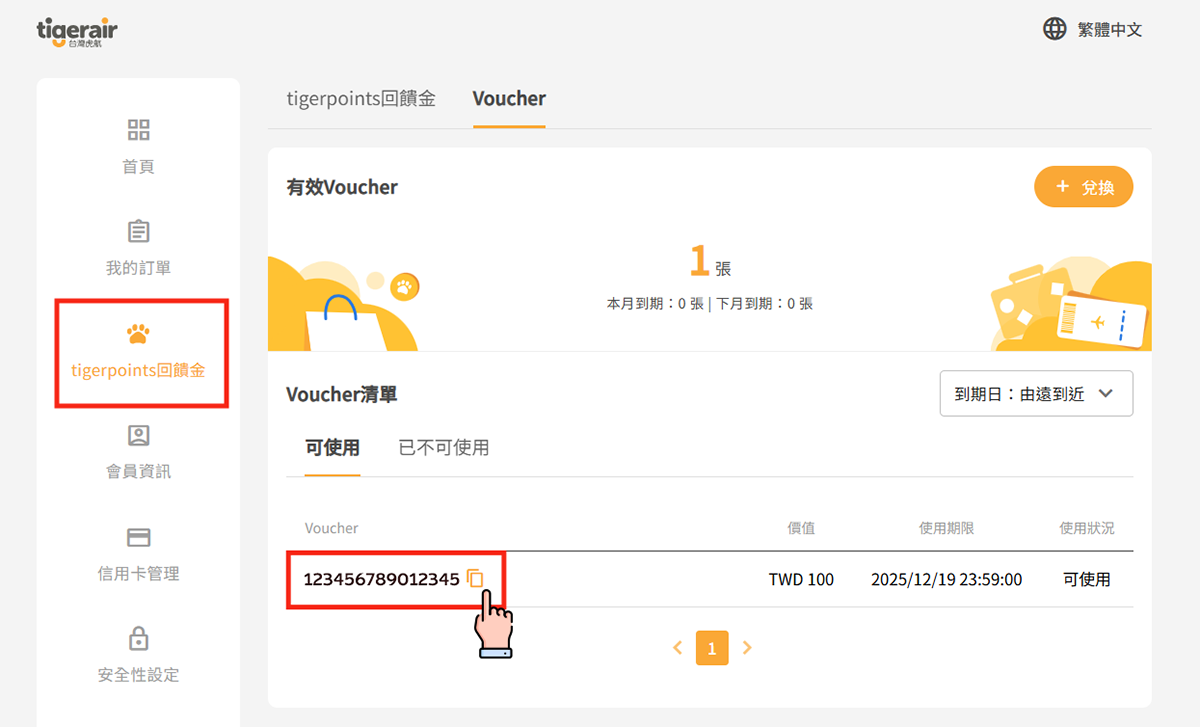Open 信用卡管理 credit card icon
Screen dimensions: 1200x727
click(x=138, y=538)
